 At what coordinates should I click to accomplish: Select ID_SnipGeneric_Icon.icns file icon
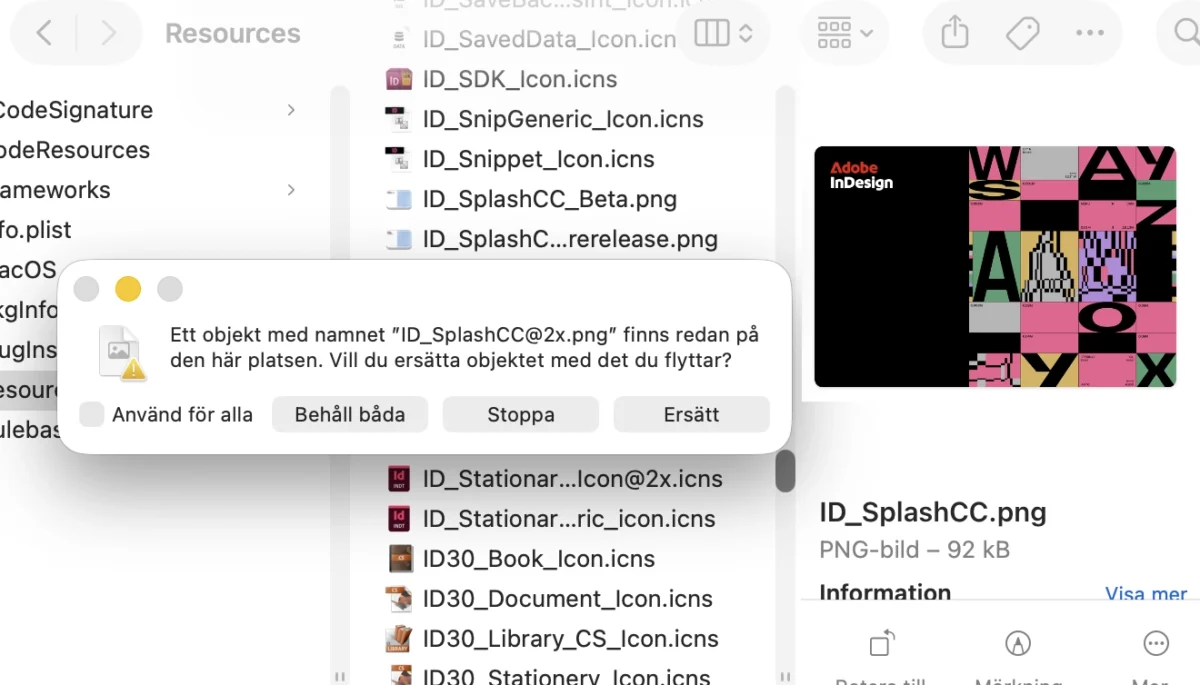399,119
